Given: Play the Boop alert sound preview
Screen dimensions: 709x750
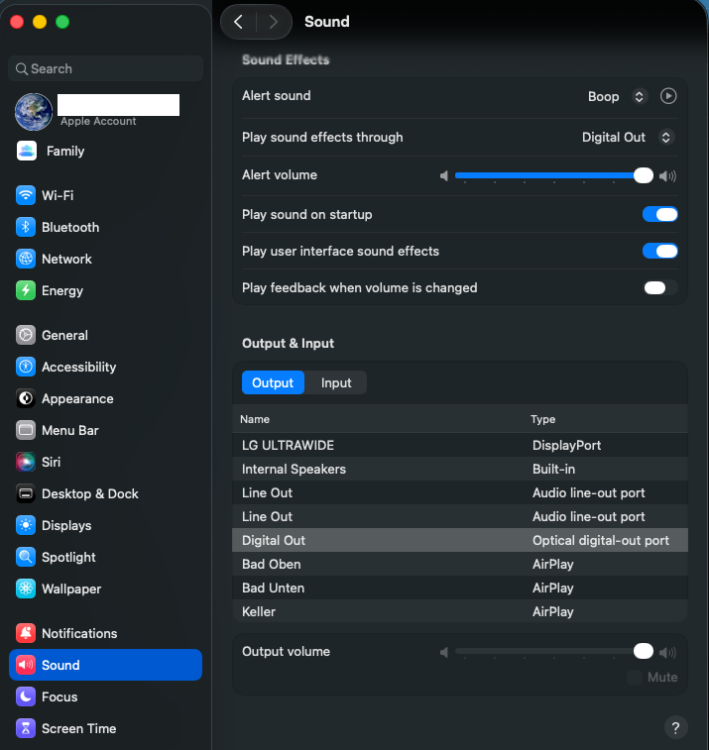Looking at the screenshot, I should tap(668, 96).
